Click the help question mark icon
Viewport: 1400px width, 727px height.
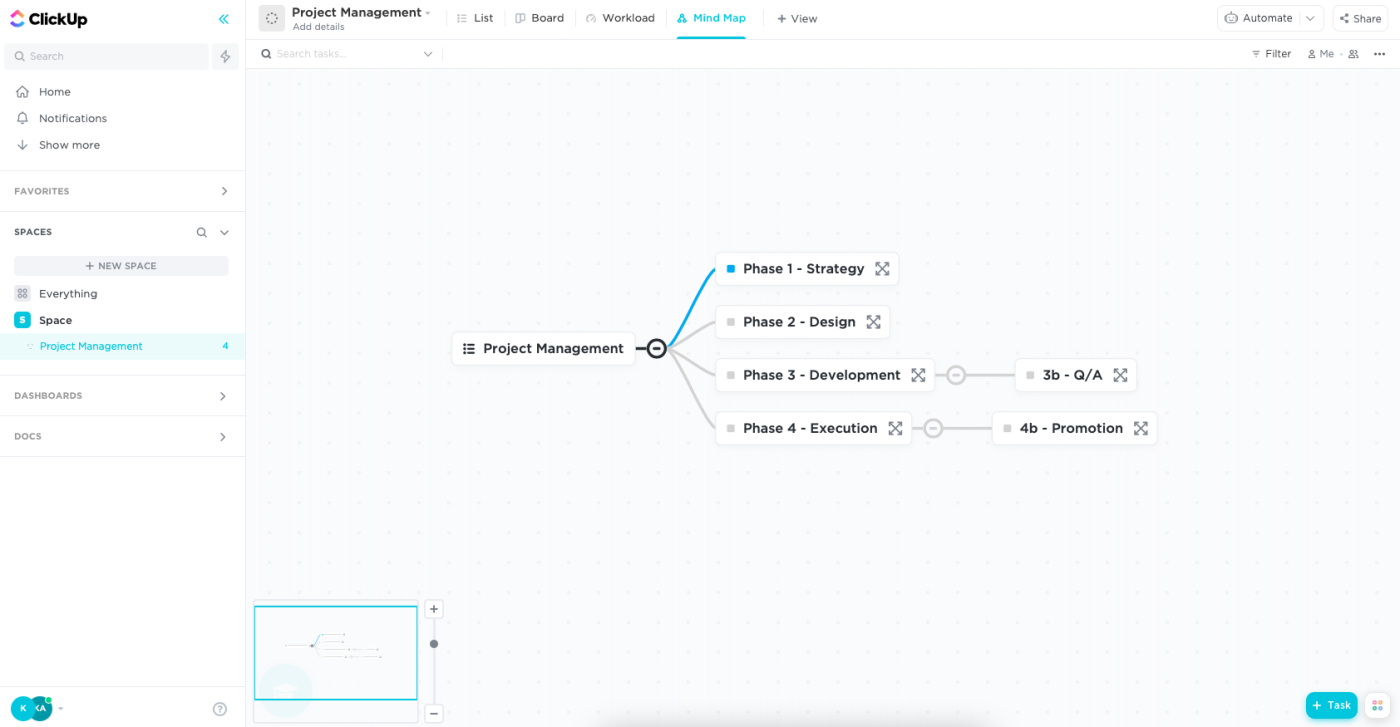[x=220, y=709]
